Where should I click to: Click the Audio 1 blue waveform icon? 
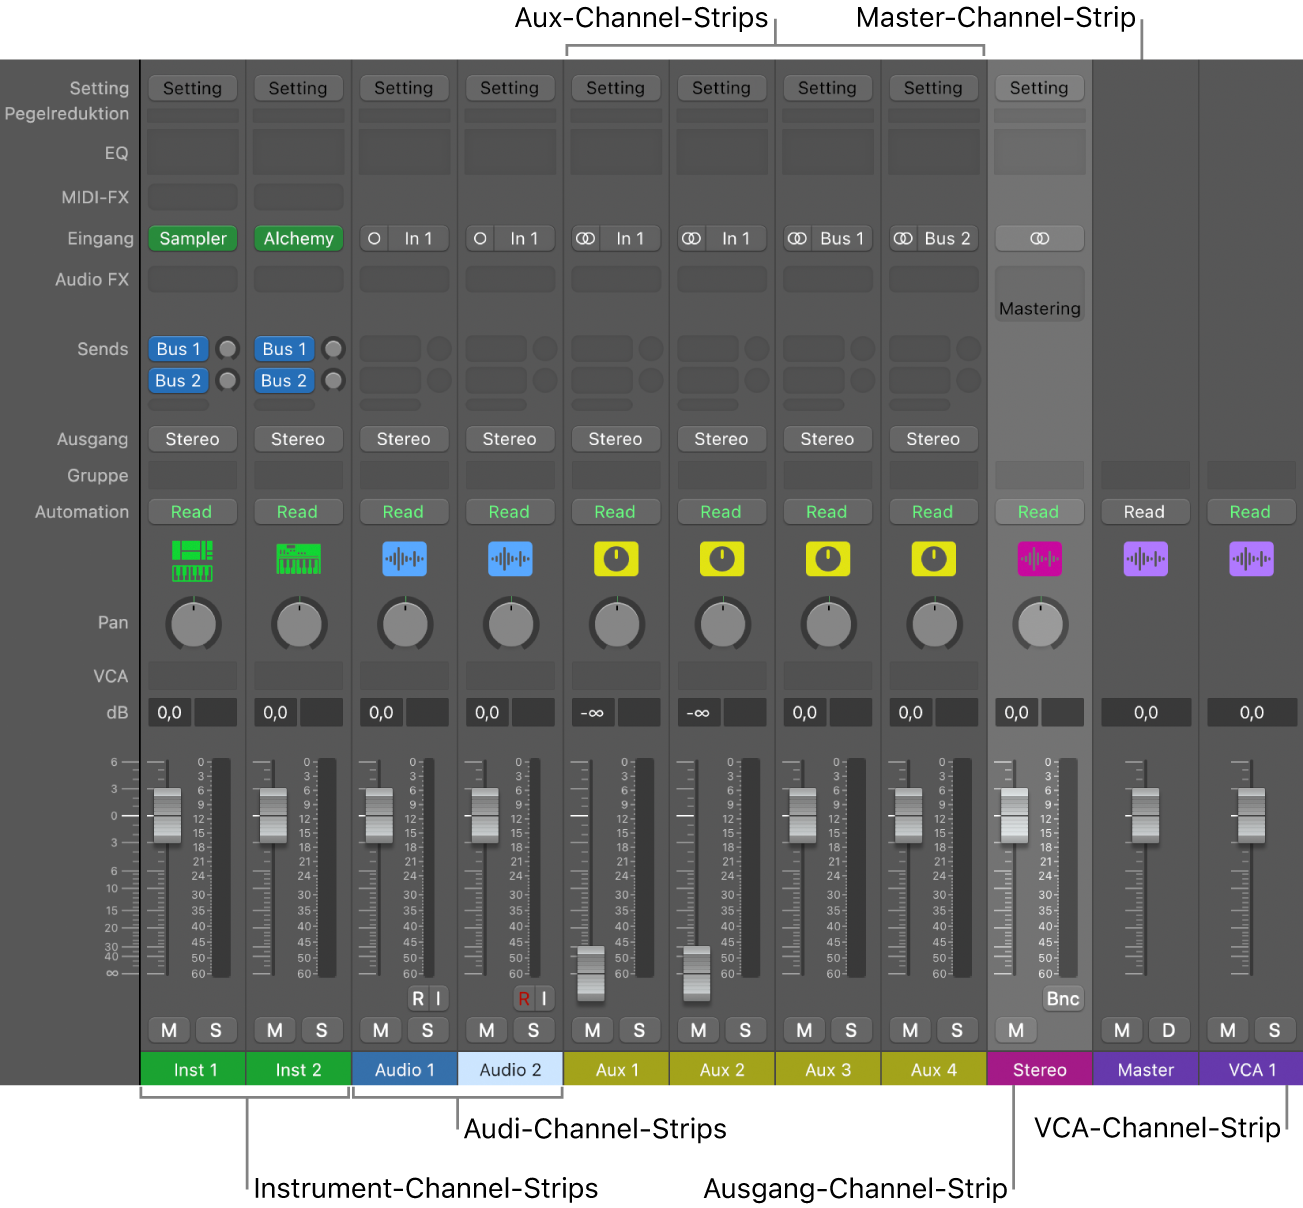pyautogui.click(x=404, y=559)
